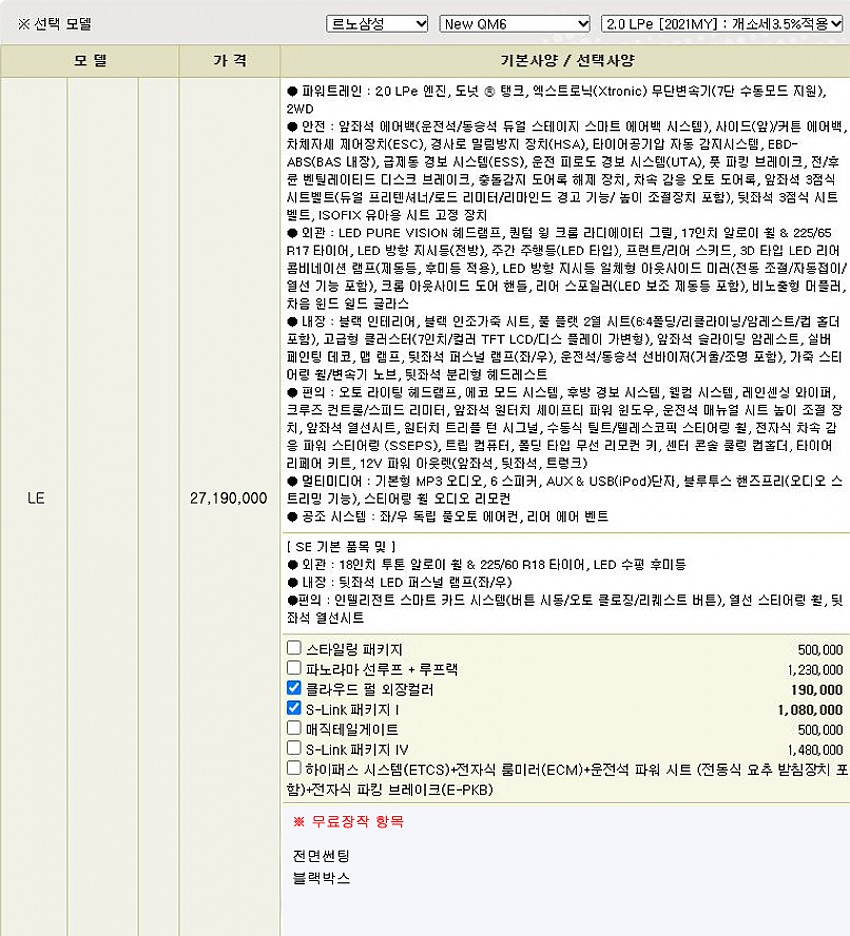The height and width of the screenshot is (936, 850).
Task: Check the 하이패스 시스템(ETCS) package checkbox
Action: click(x=294, y=768)
